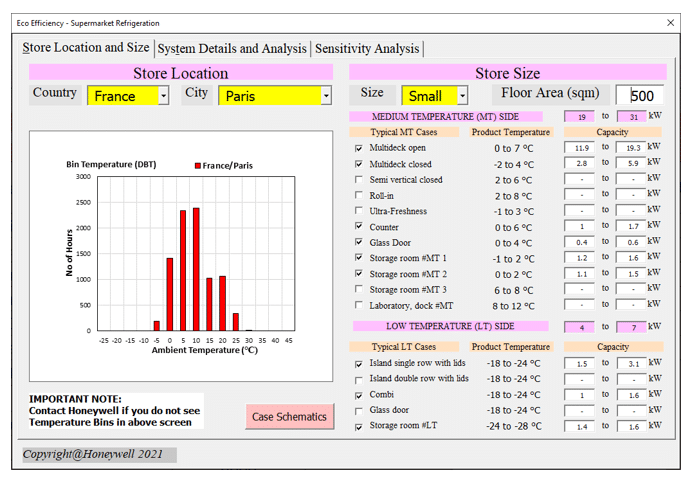Image resolution: width=698 pixels, height=482 pixels.
Task: Check Island double row with lids
Action: pyautogui.click(x=359, y=379)
